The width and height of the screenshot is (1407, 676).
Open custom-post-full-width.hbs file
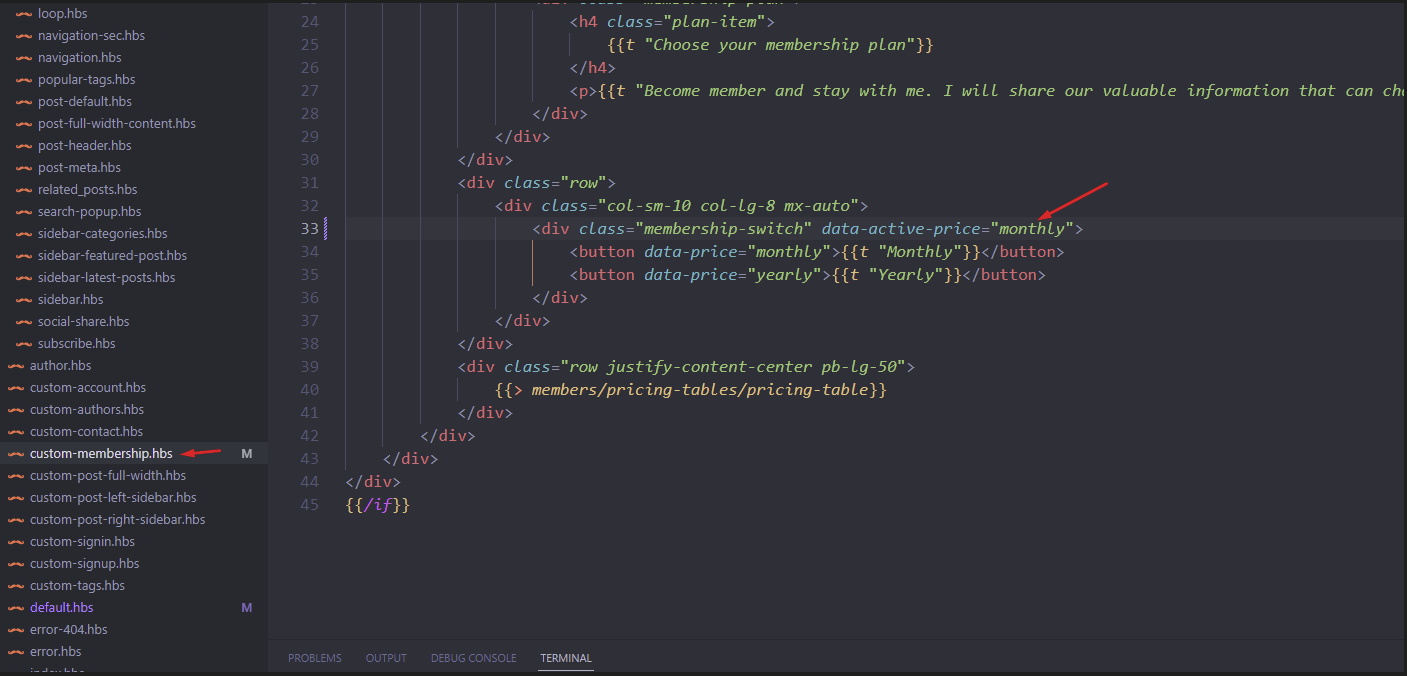[108, 475]
